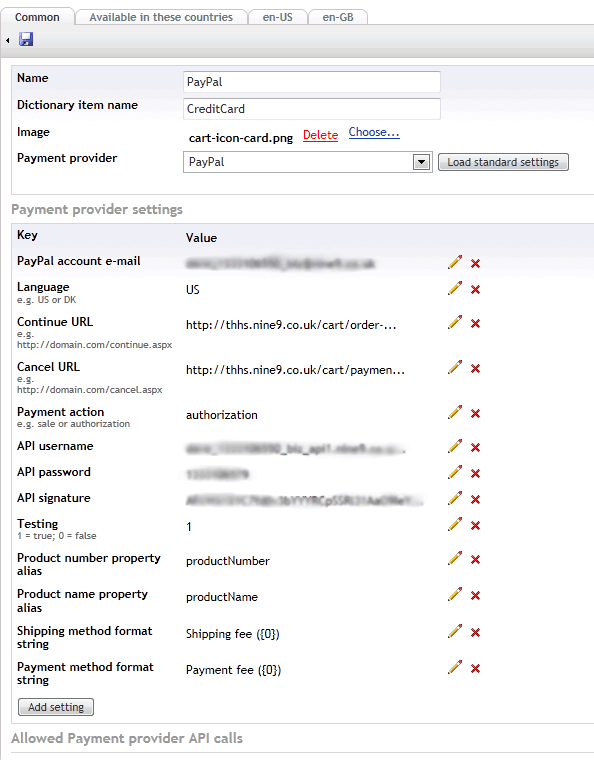Delete the API signature setting

click(x=475, y=500)
